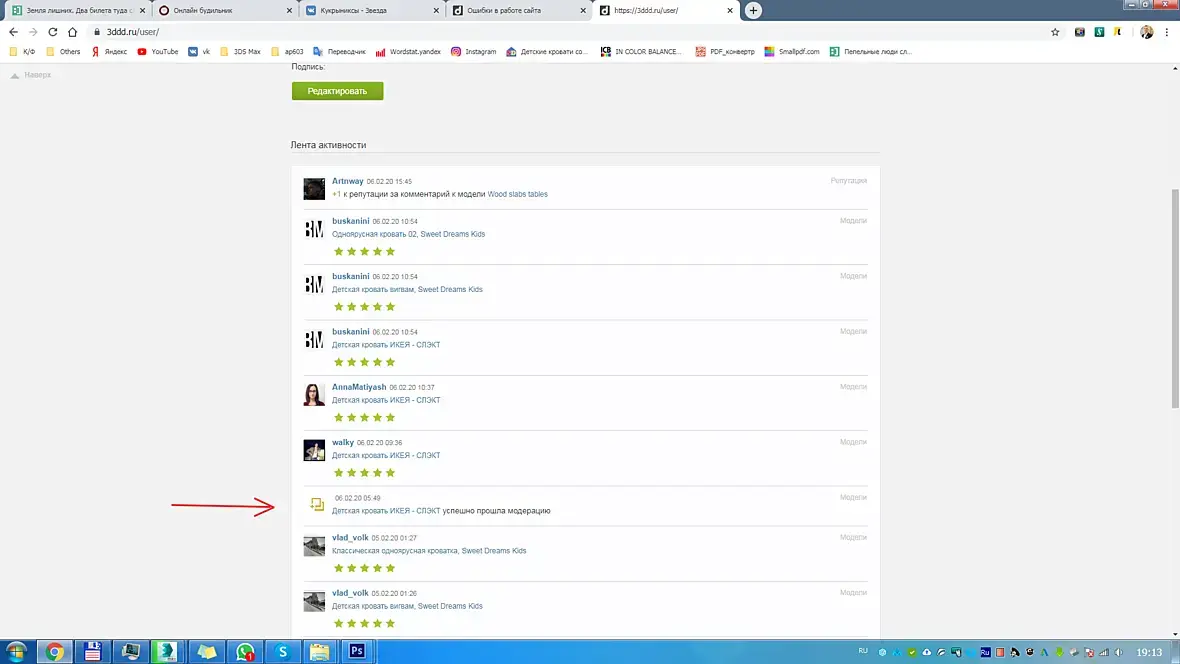Open file explorer folder in taskbar
The width and height of the screenshot is (1180, 664).
coord(320,651)
